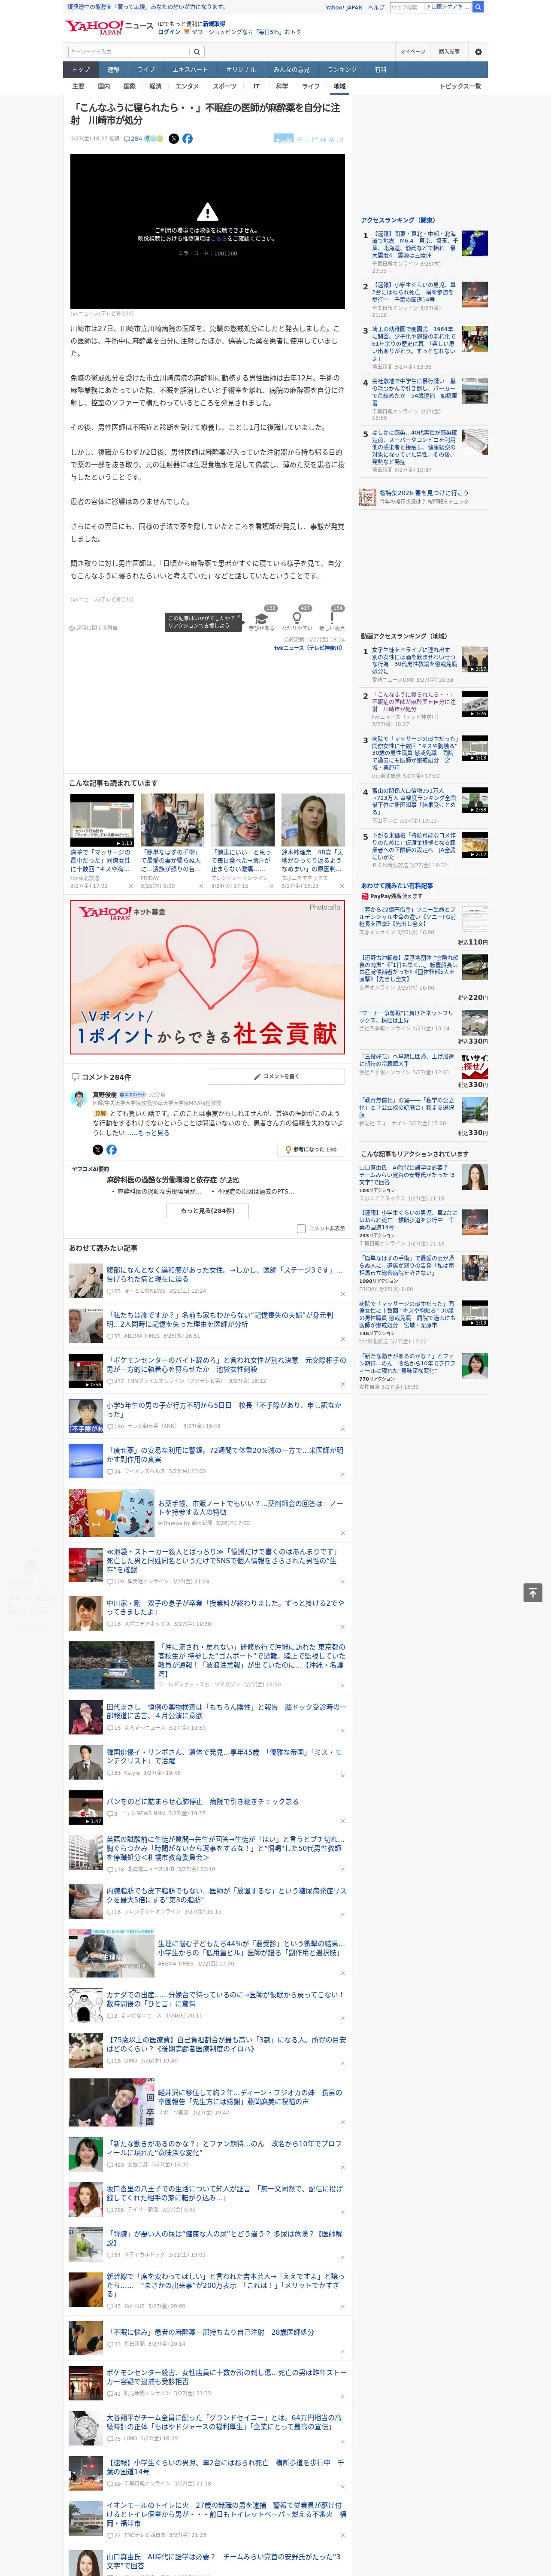551x2576 pixels.
Task: Open the 経済 category tab
Action: coord(155,86)
